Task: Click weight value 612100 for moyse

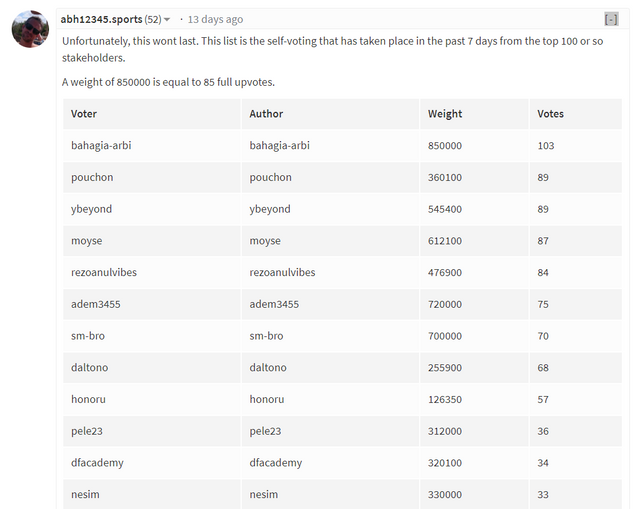Action: (445, 241)
